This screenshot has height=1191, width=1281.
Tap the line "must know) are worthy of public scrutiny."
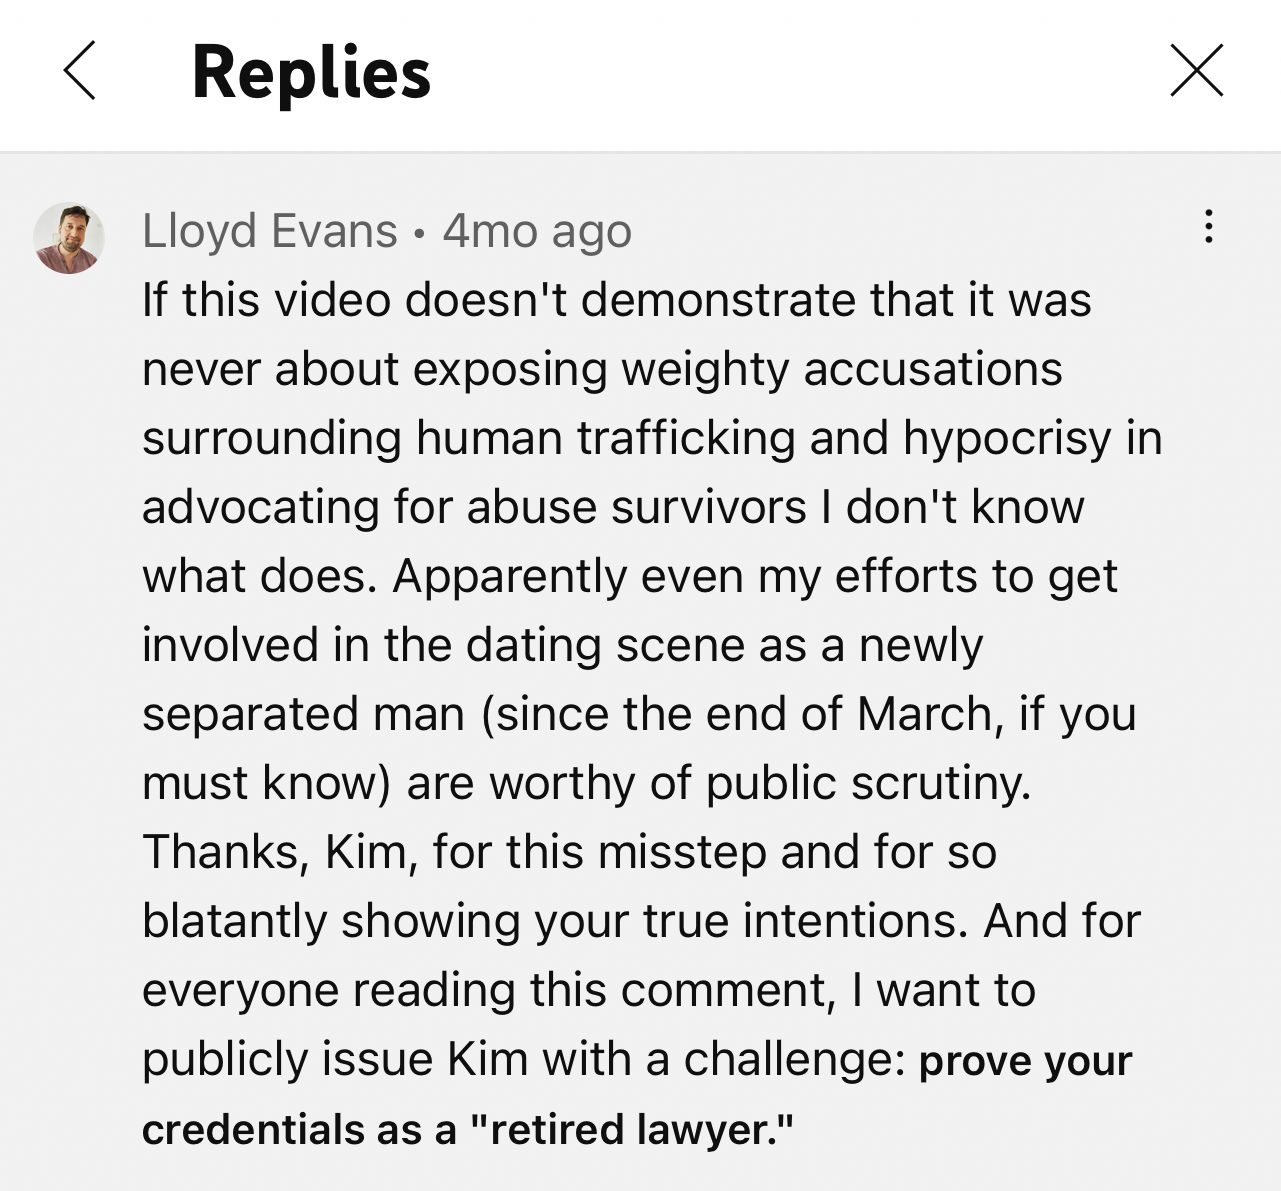click(587, 783)
